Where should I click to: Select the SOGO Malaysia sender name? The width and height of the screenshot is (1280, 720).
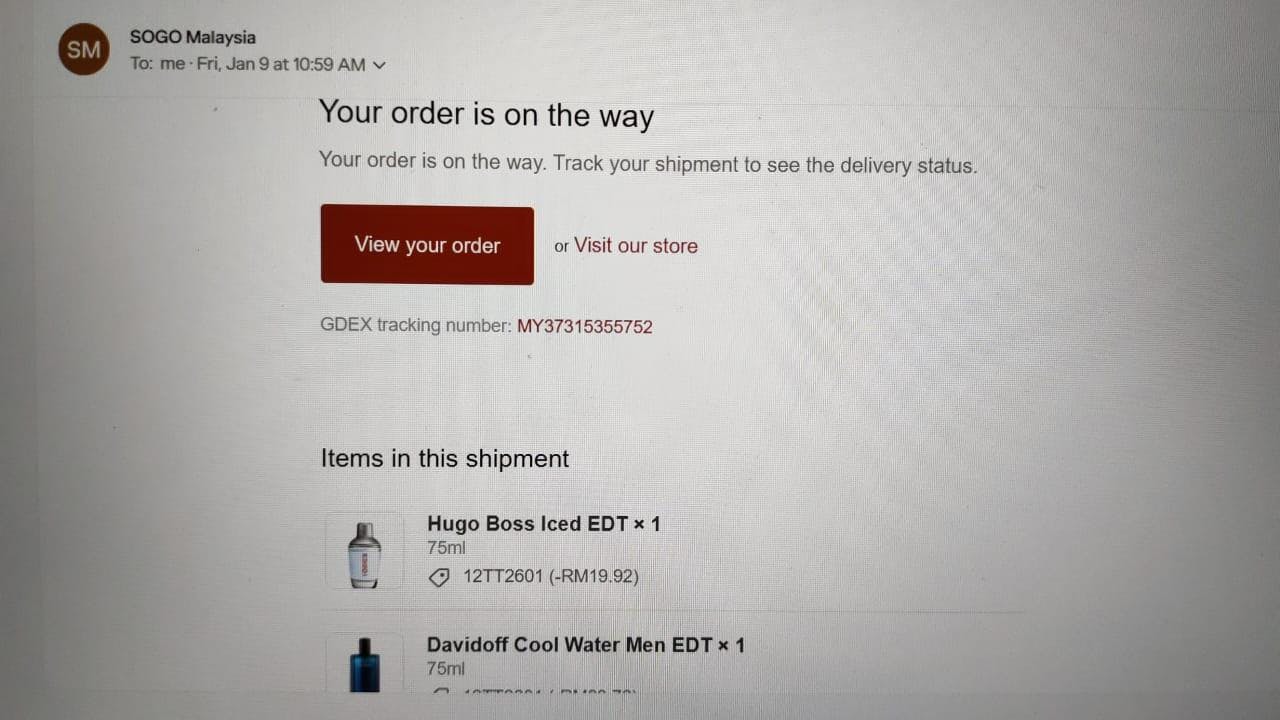point(193,37)
